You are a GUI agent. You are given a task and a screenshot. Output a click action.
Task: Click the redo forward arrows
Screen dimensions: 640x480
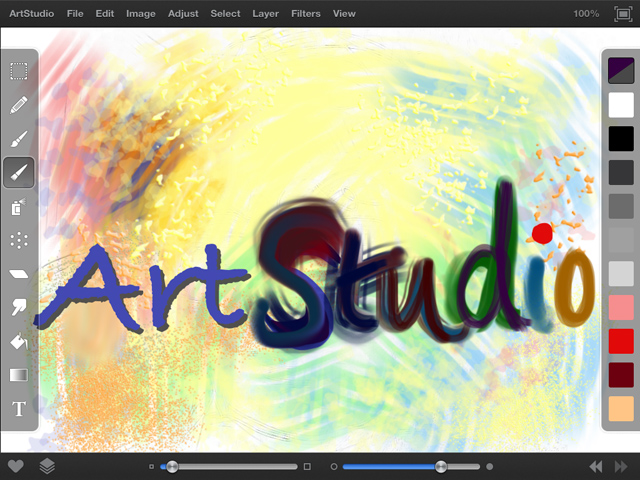point(621,467)
